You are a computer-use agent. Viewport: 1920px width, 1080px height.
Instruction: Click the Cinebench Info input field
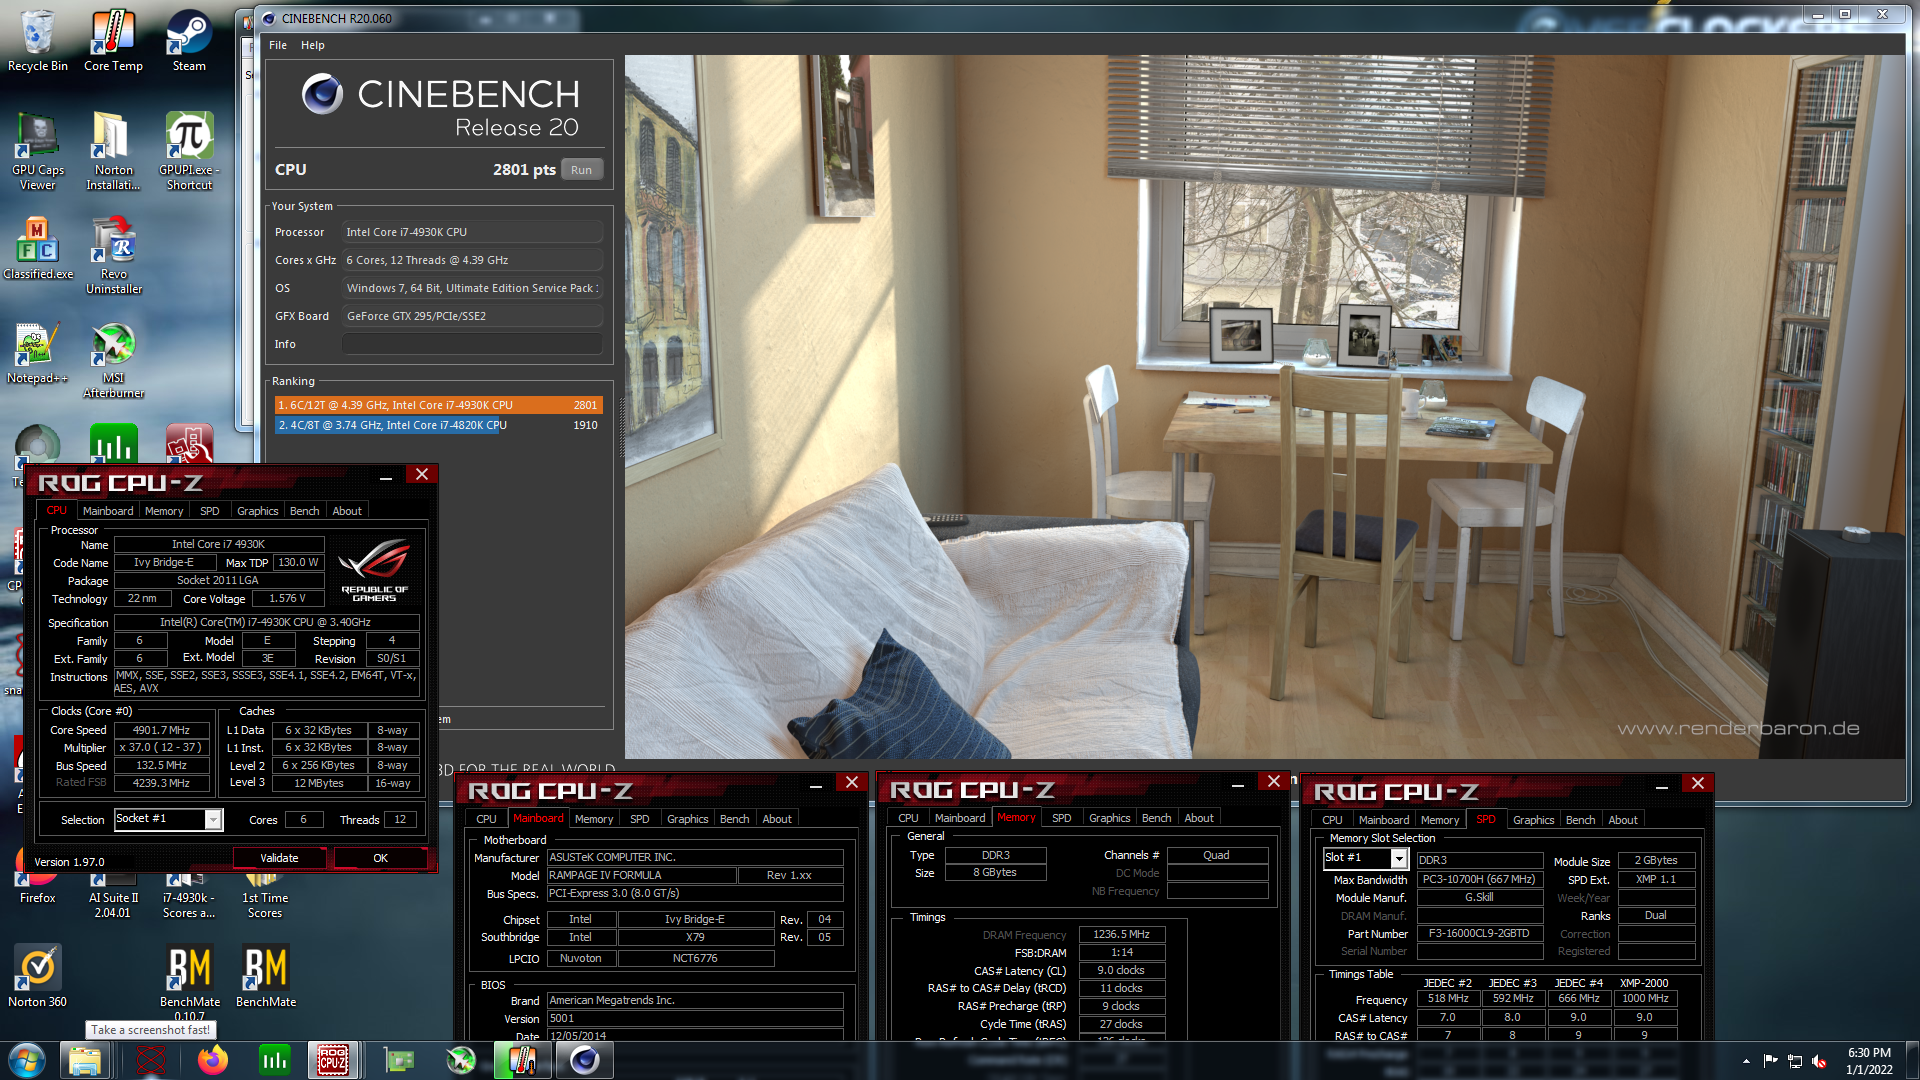click(x=472, y=344)
